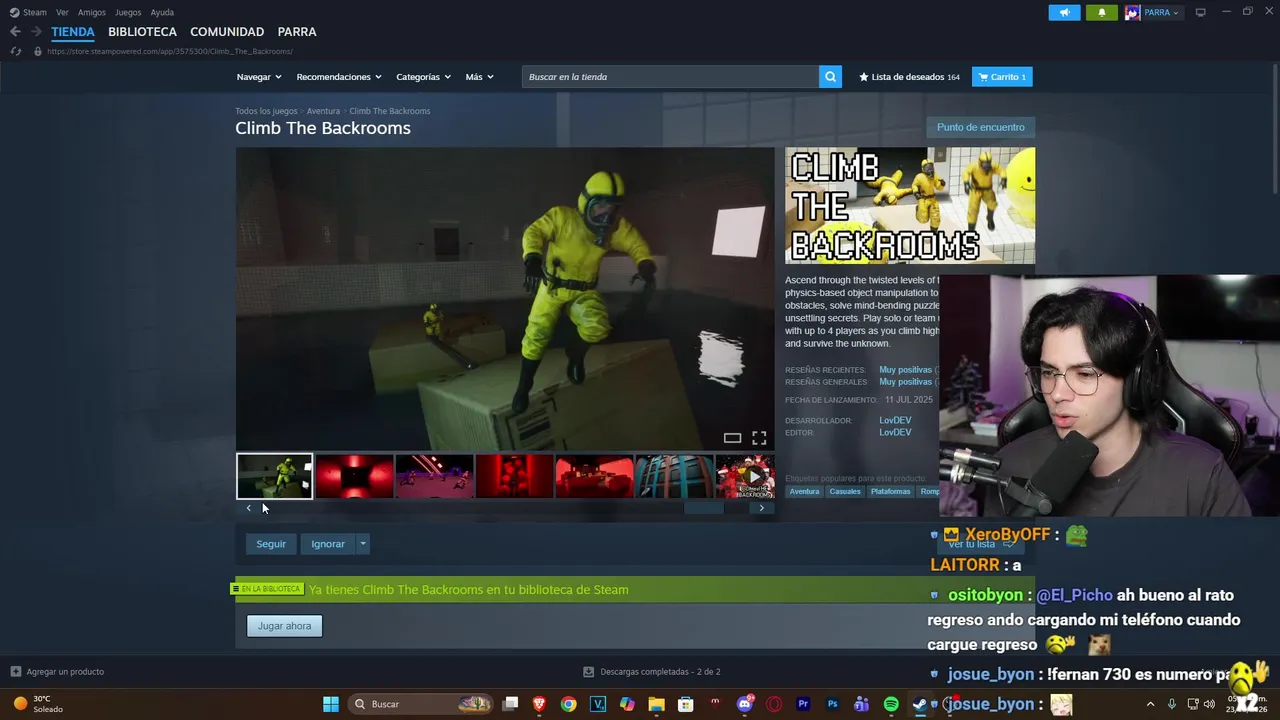Open Brave browser from taskbar
The height and width of the screenshot is (720, 1280).
point(539,704)
